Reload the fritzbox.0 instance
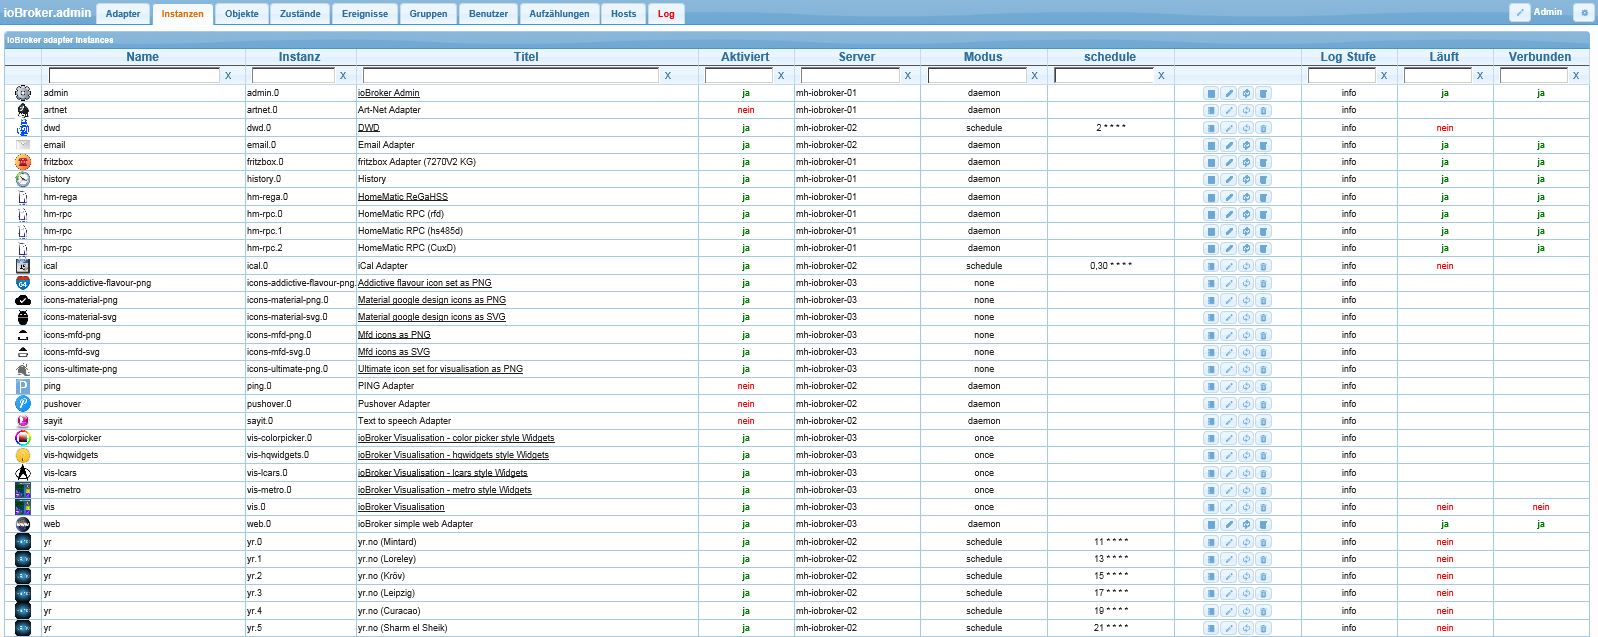The width and height of the screenshot is (1598, 637). pyautogui.click(x=1246, y=162)
